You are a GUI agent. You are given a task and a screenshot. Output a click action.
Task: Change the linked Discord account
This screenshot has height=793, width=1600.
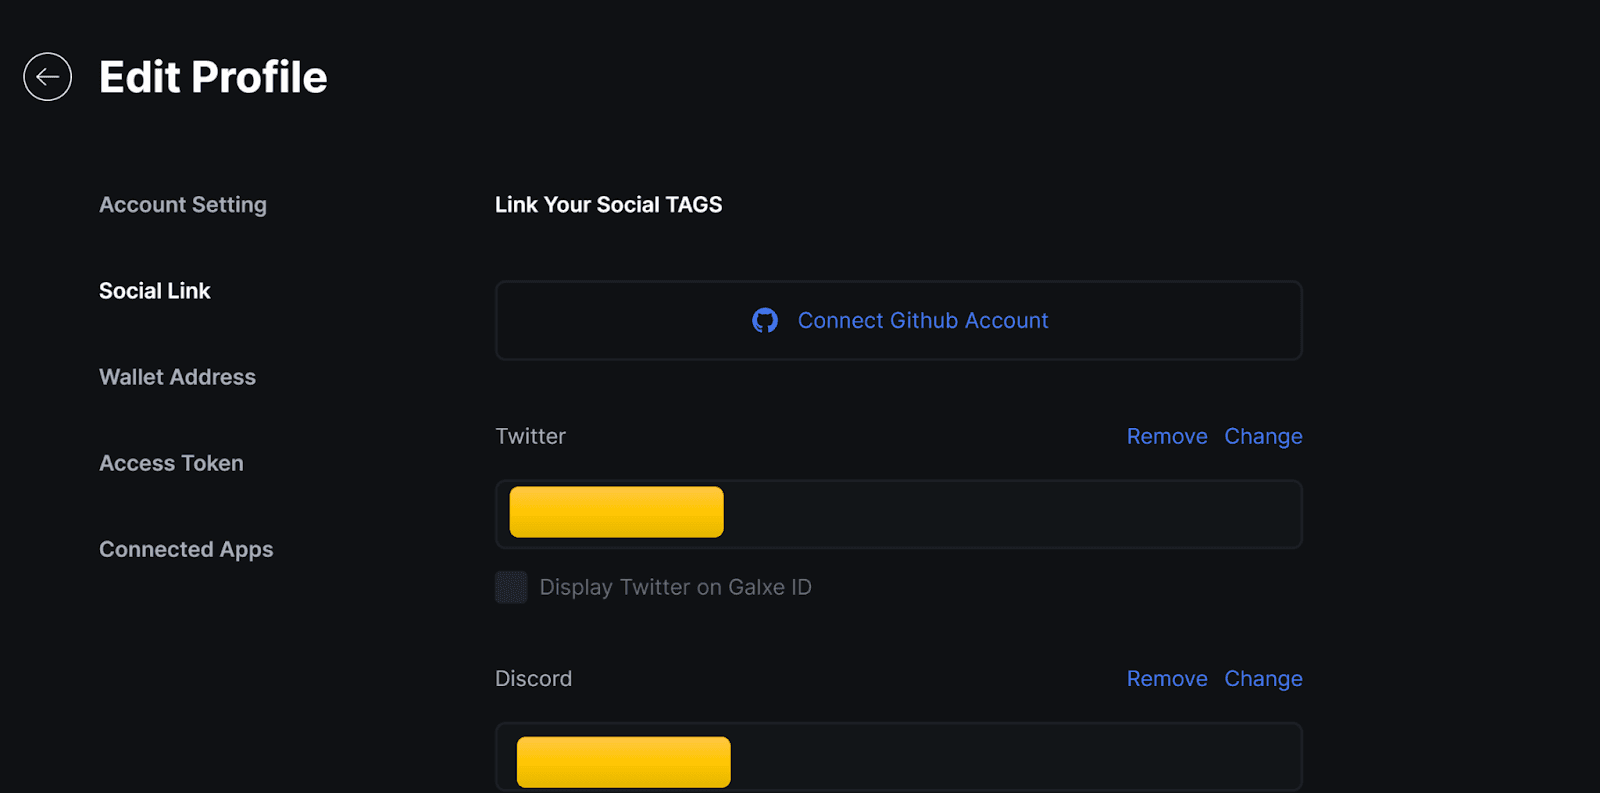(1263, 678)
